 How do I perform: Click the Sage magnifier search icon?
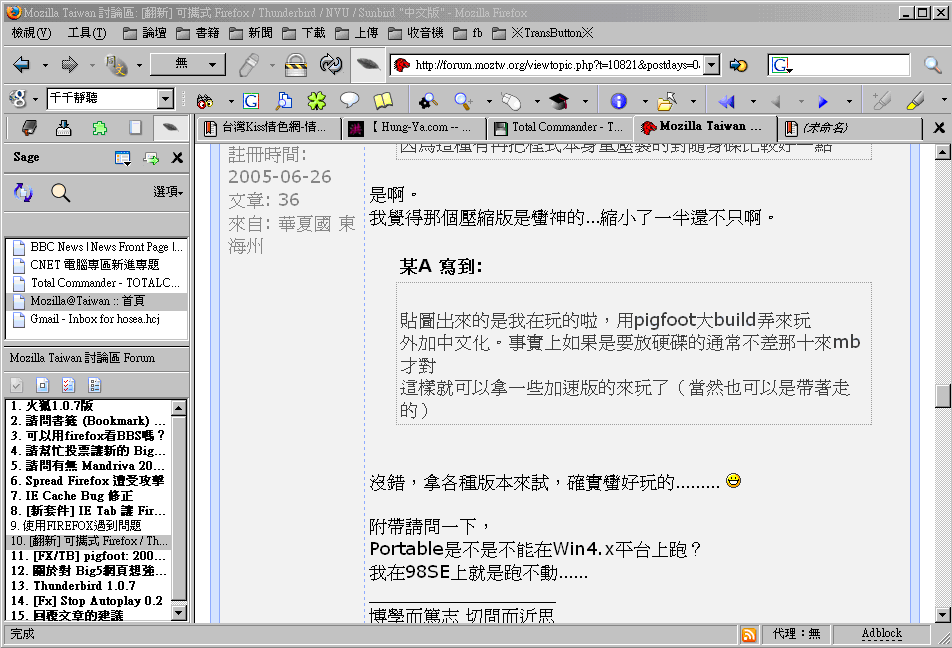61,193
